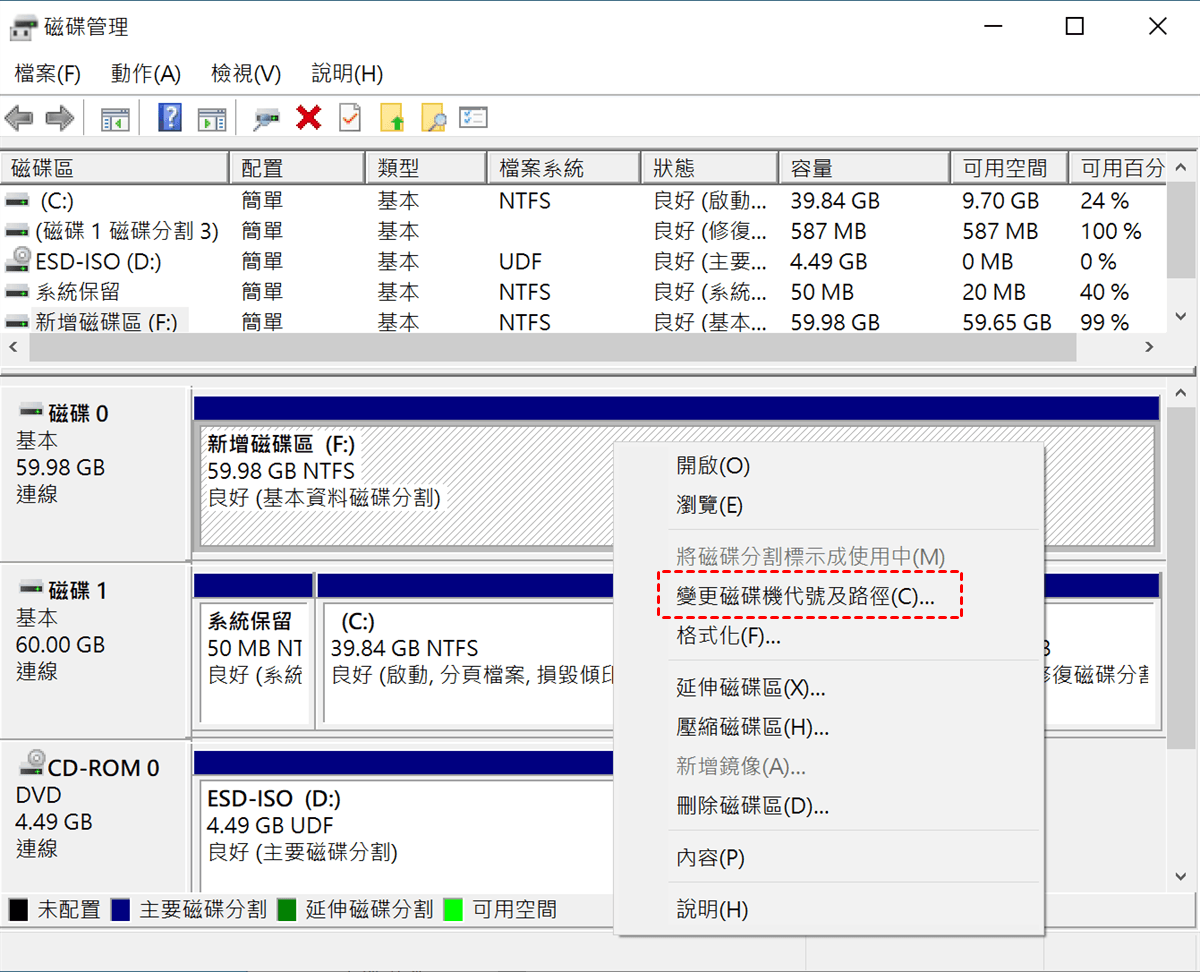Screen dimensions: 1200x972
Task: Click horizontal scrollbar left arrow
Action: coord(13,347)
